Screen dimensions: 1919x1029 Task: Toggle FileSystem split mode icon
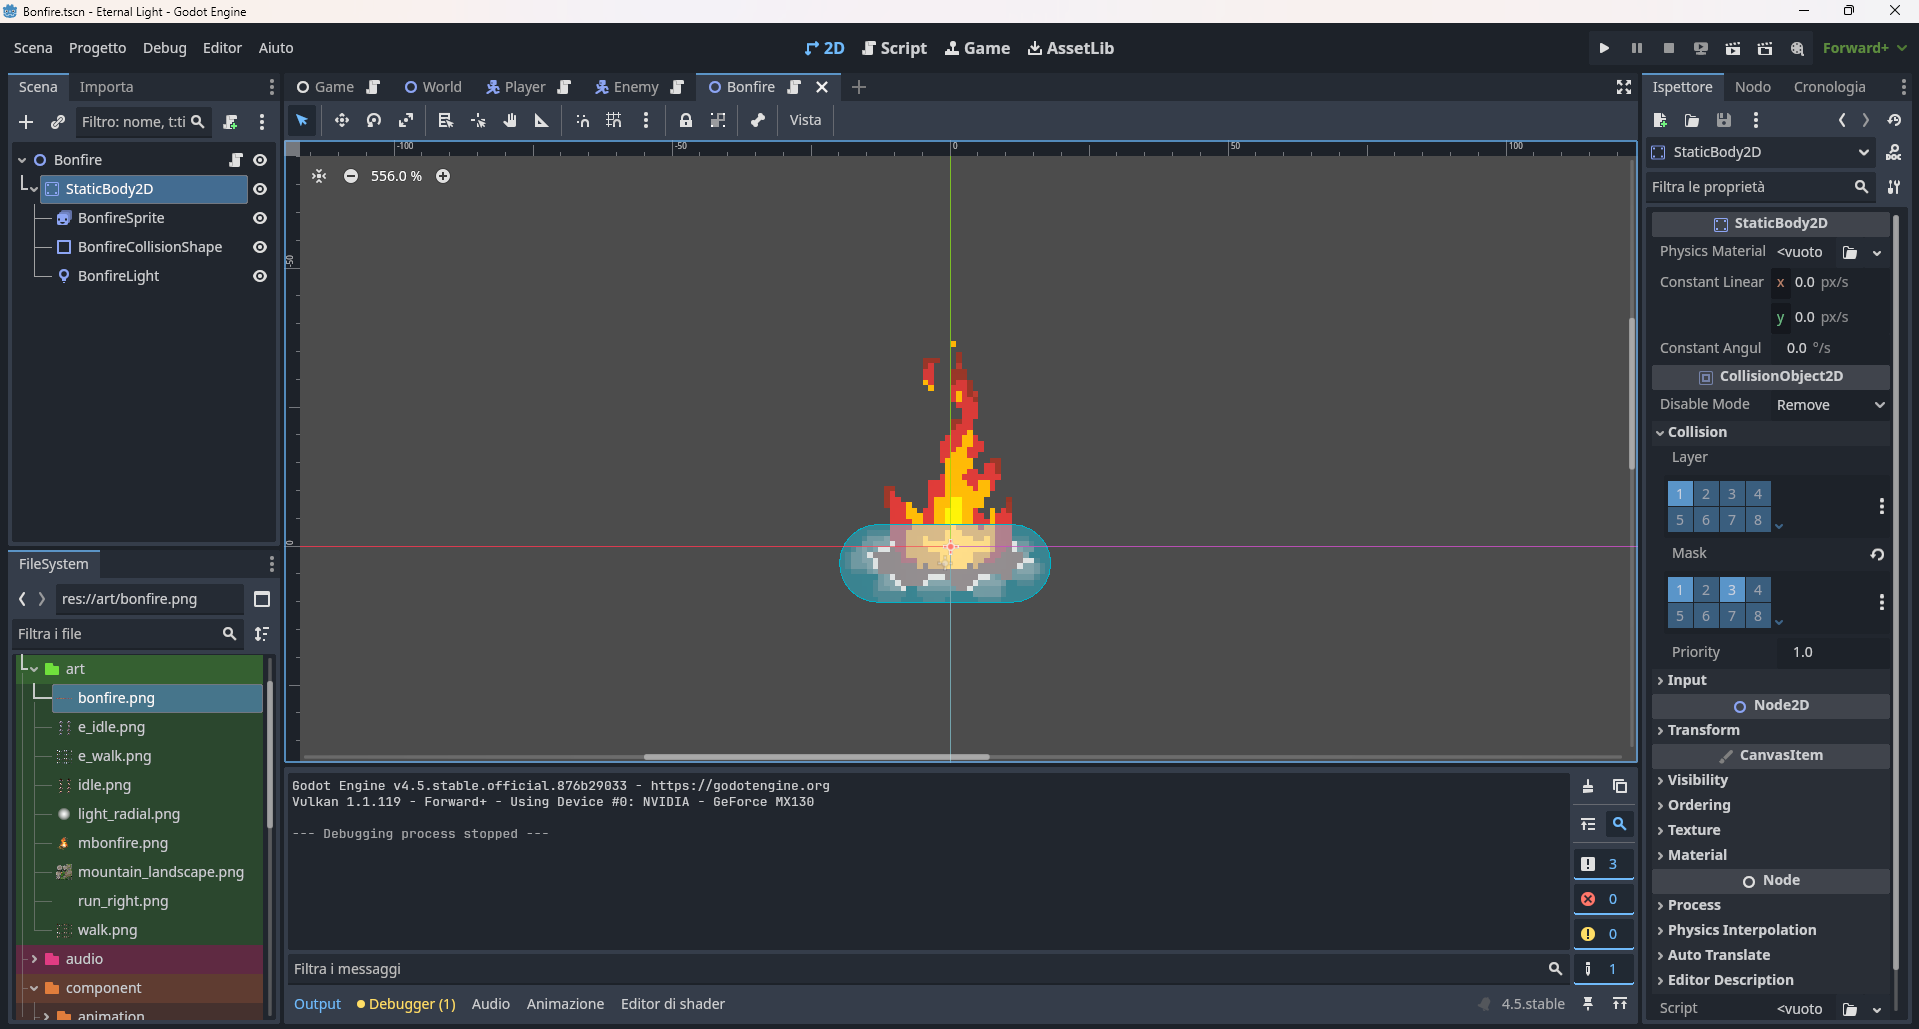pyautogui.click(x=262, y=599)
